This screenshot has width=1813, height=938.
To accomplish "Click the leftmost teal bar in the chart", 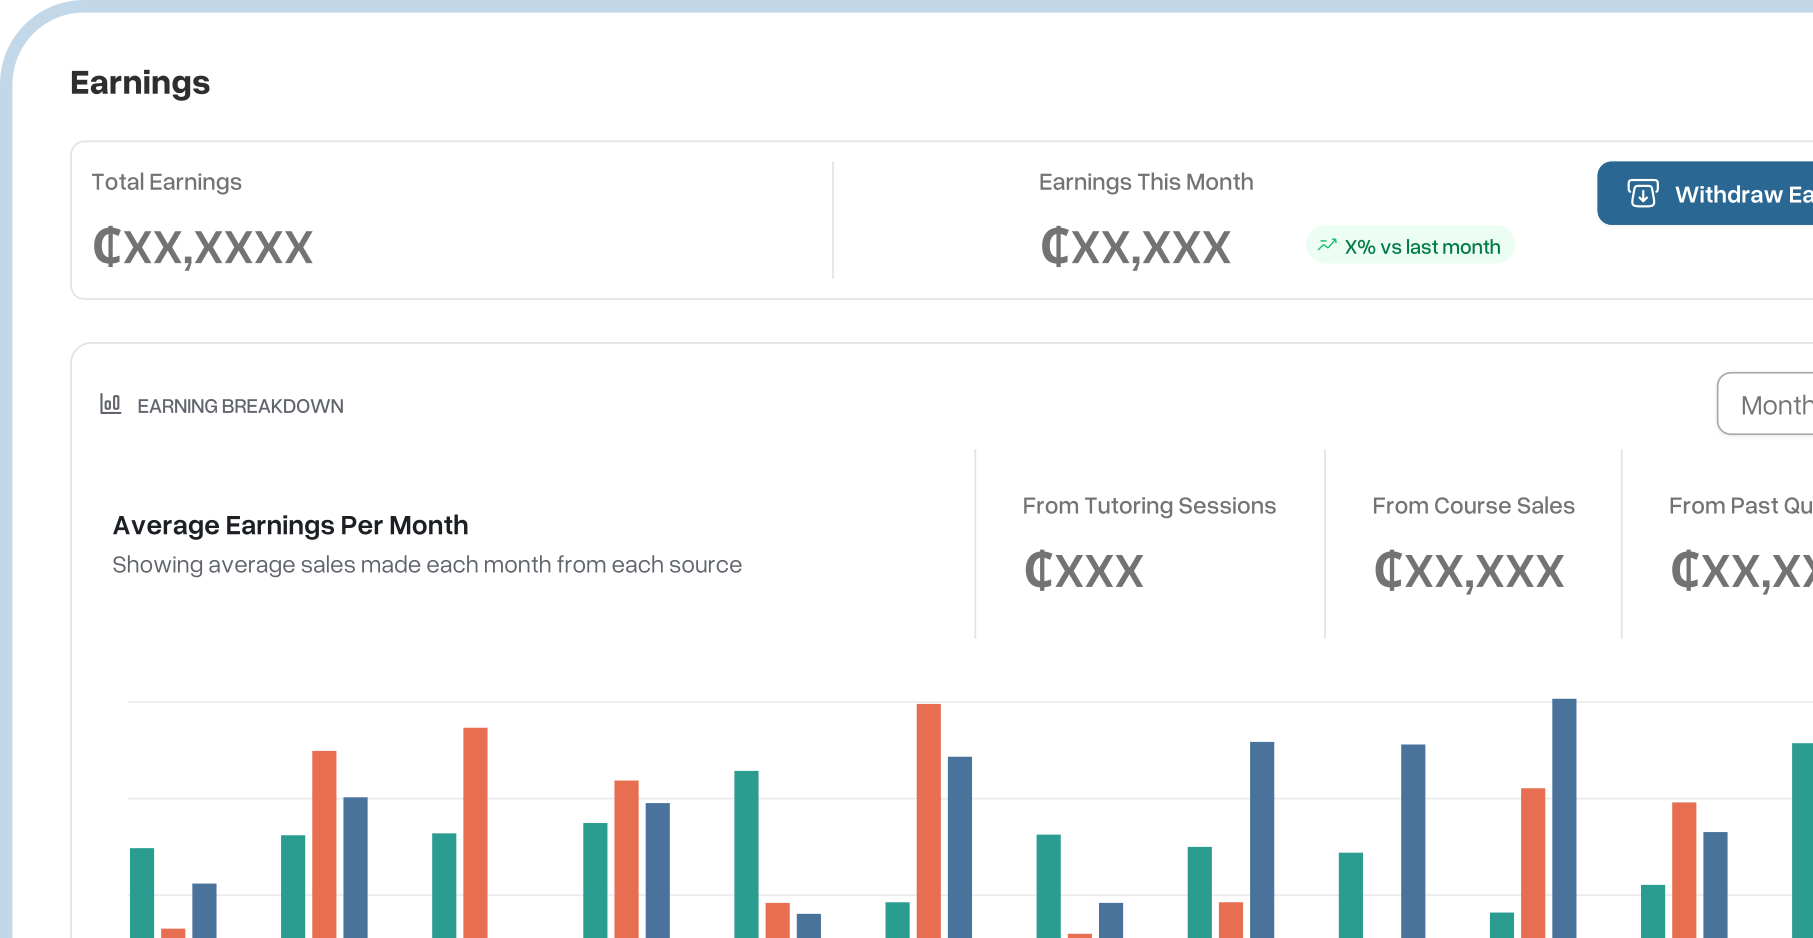I will 142,892.
